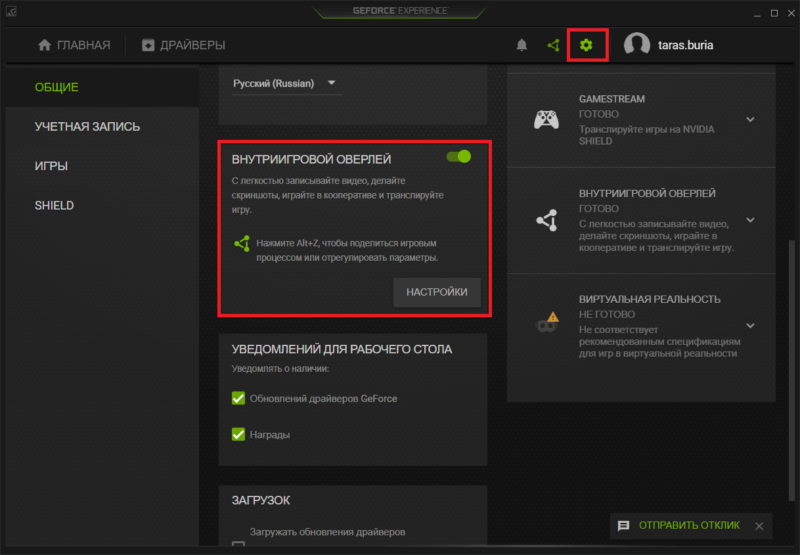Go to the ГЛАВНАЯ tab
Screen dimensions: 800x555
click(x=74, y=45)
